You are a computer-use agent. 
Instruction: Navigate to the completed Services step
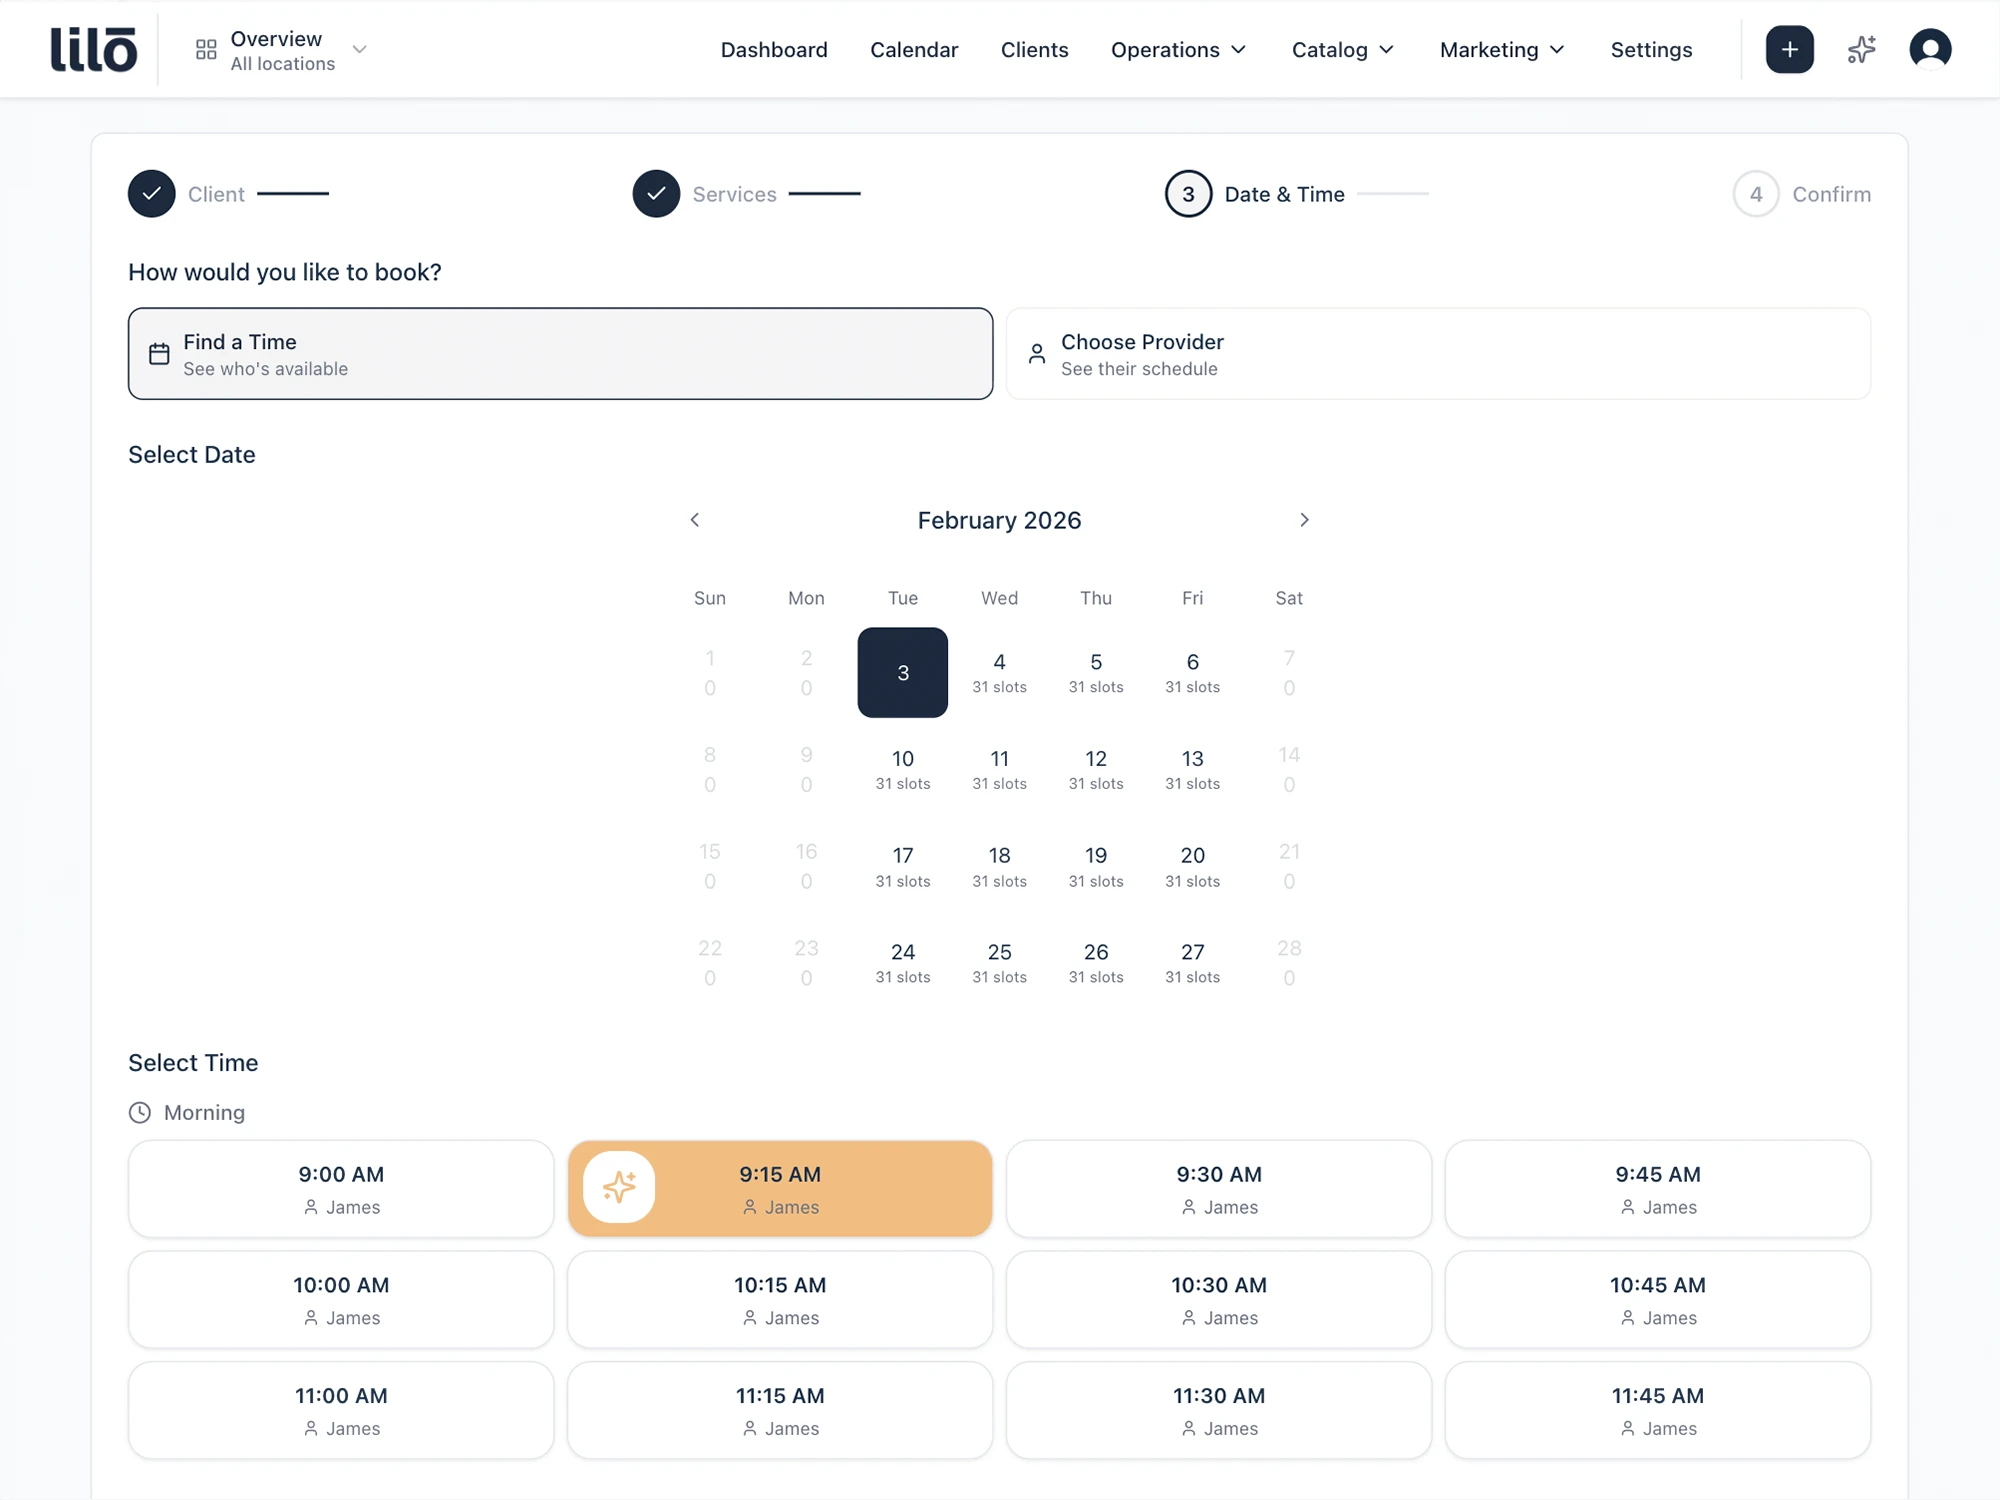735,194
